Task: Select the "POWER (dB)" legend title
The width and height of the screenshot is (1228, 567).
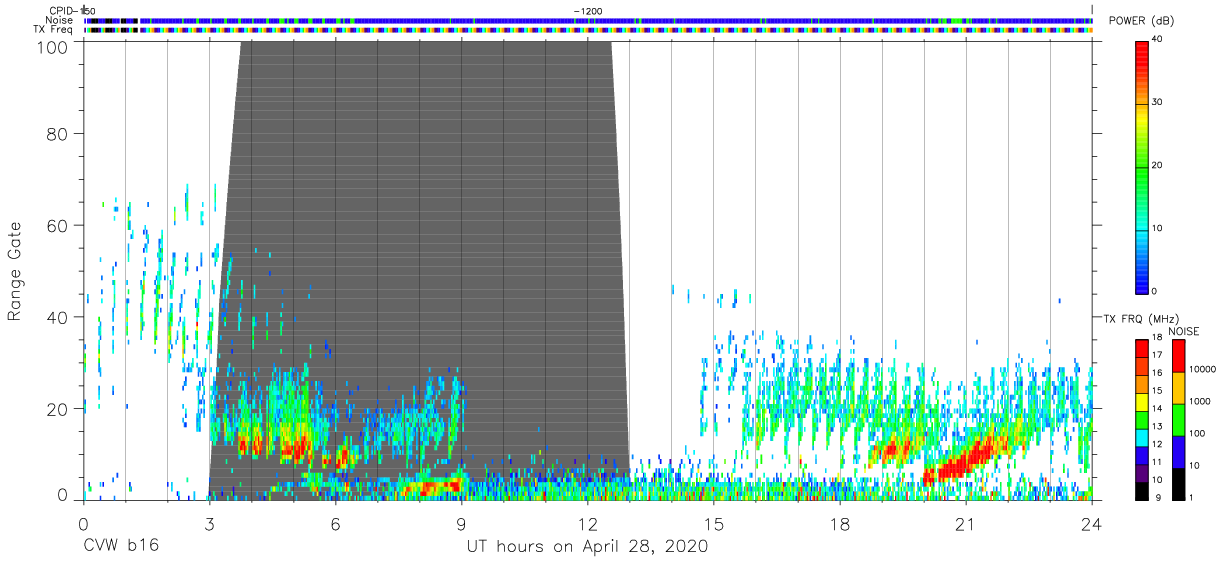Action: (x=1142, y=21)
